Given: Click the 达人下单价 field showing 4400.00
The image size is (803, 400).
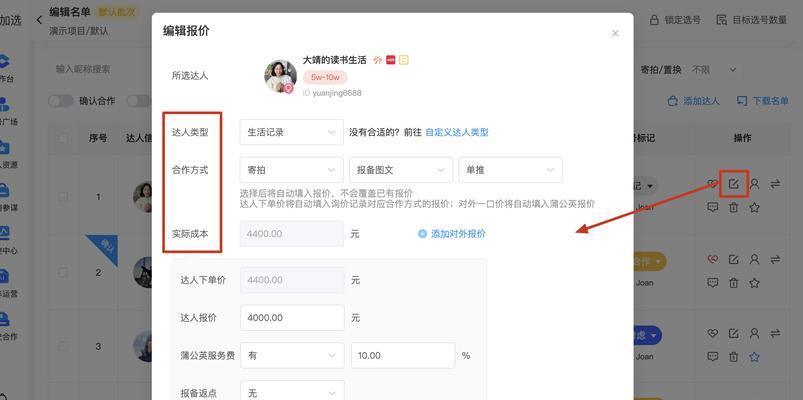Looking at the screenshot, I should click(292, 280).
